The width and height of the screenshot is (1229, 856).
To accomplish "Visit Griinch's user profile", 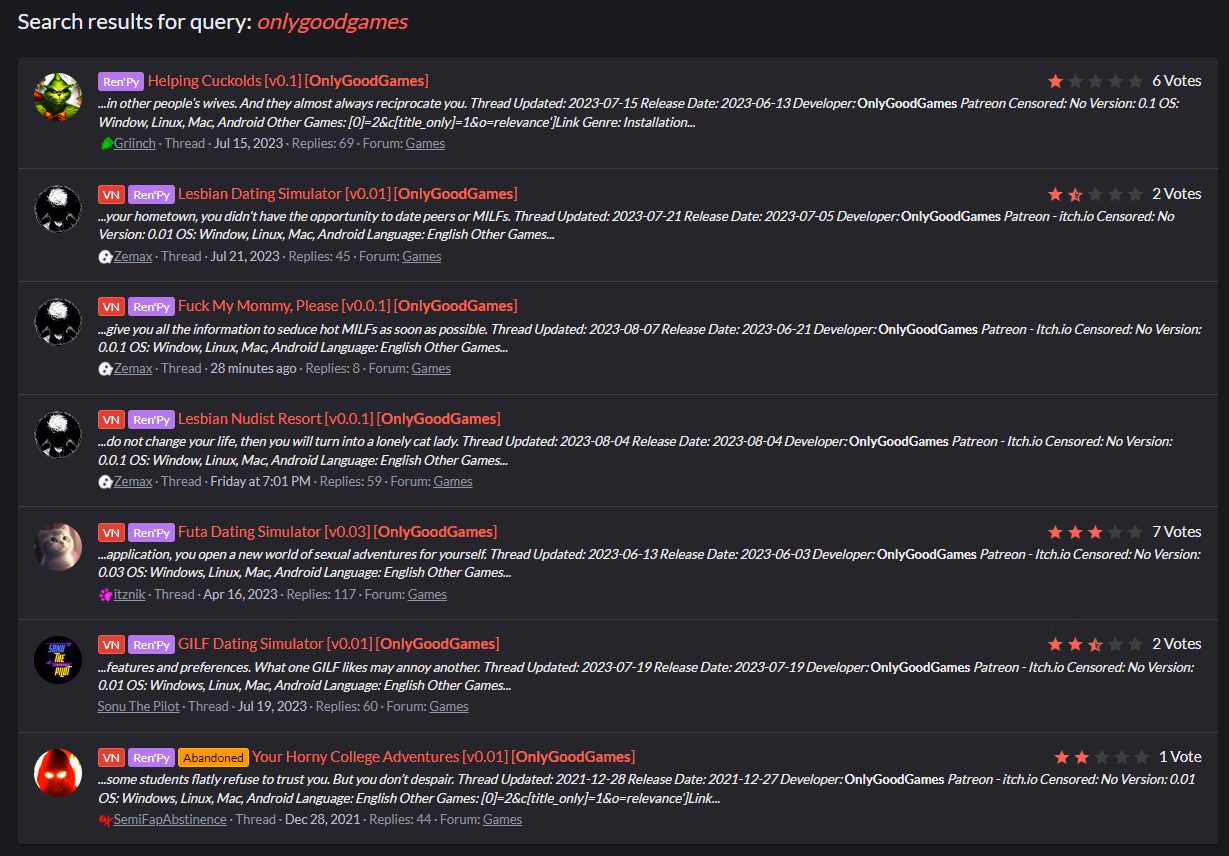I will (x=135, y=143).
